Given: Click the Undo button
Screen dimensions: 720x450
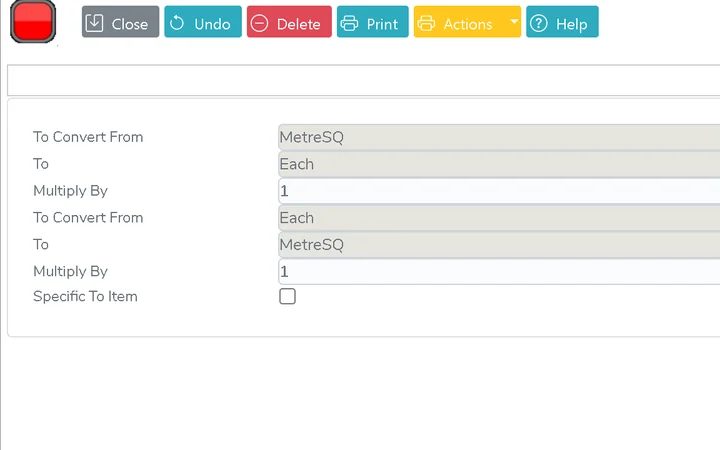Looking at the screenshot, I should click(x=203, y=22).
